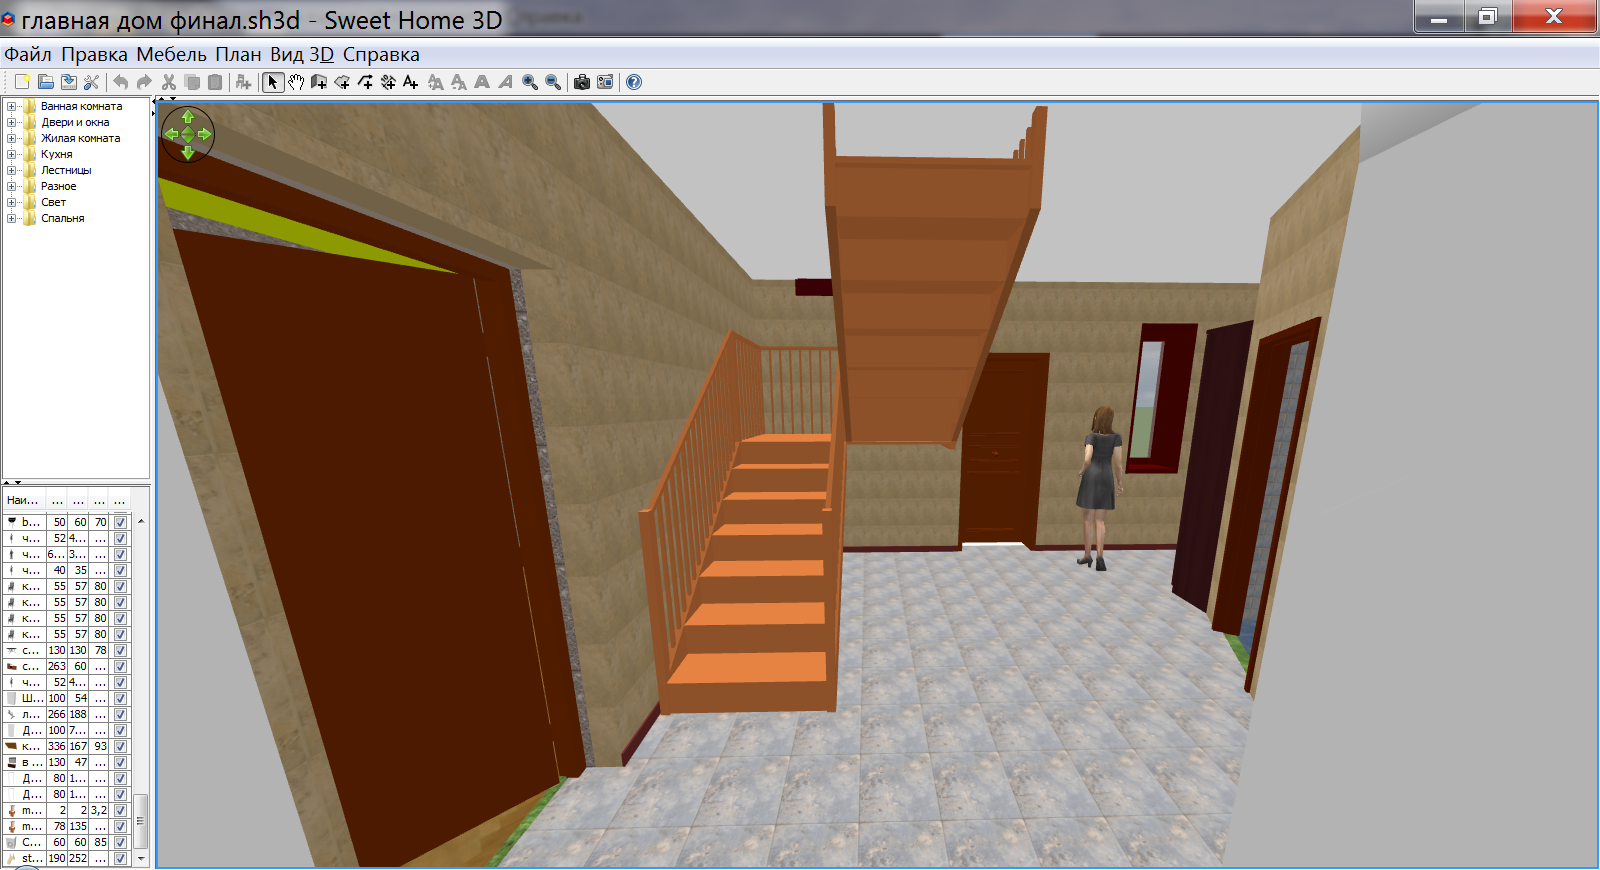
Task: Toggle visibility checkbox of row 336 167 93
Action: pyautogui.click(x=121, y=746)
